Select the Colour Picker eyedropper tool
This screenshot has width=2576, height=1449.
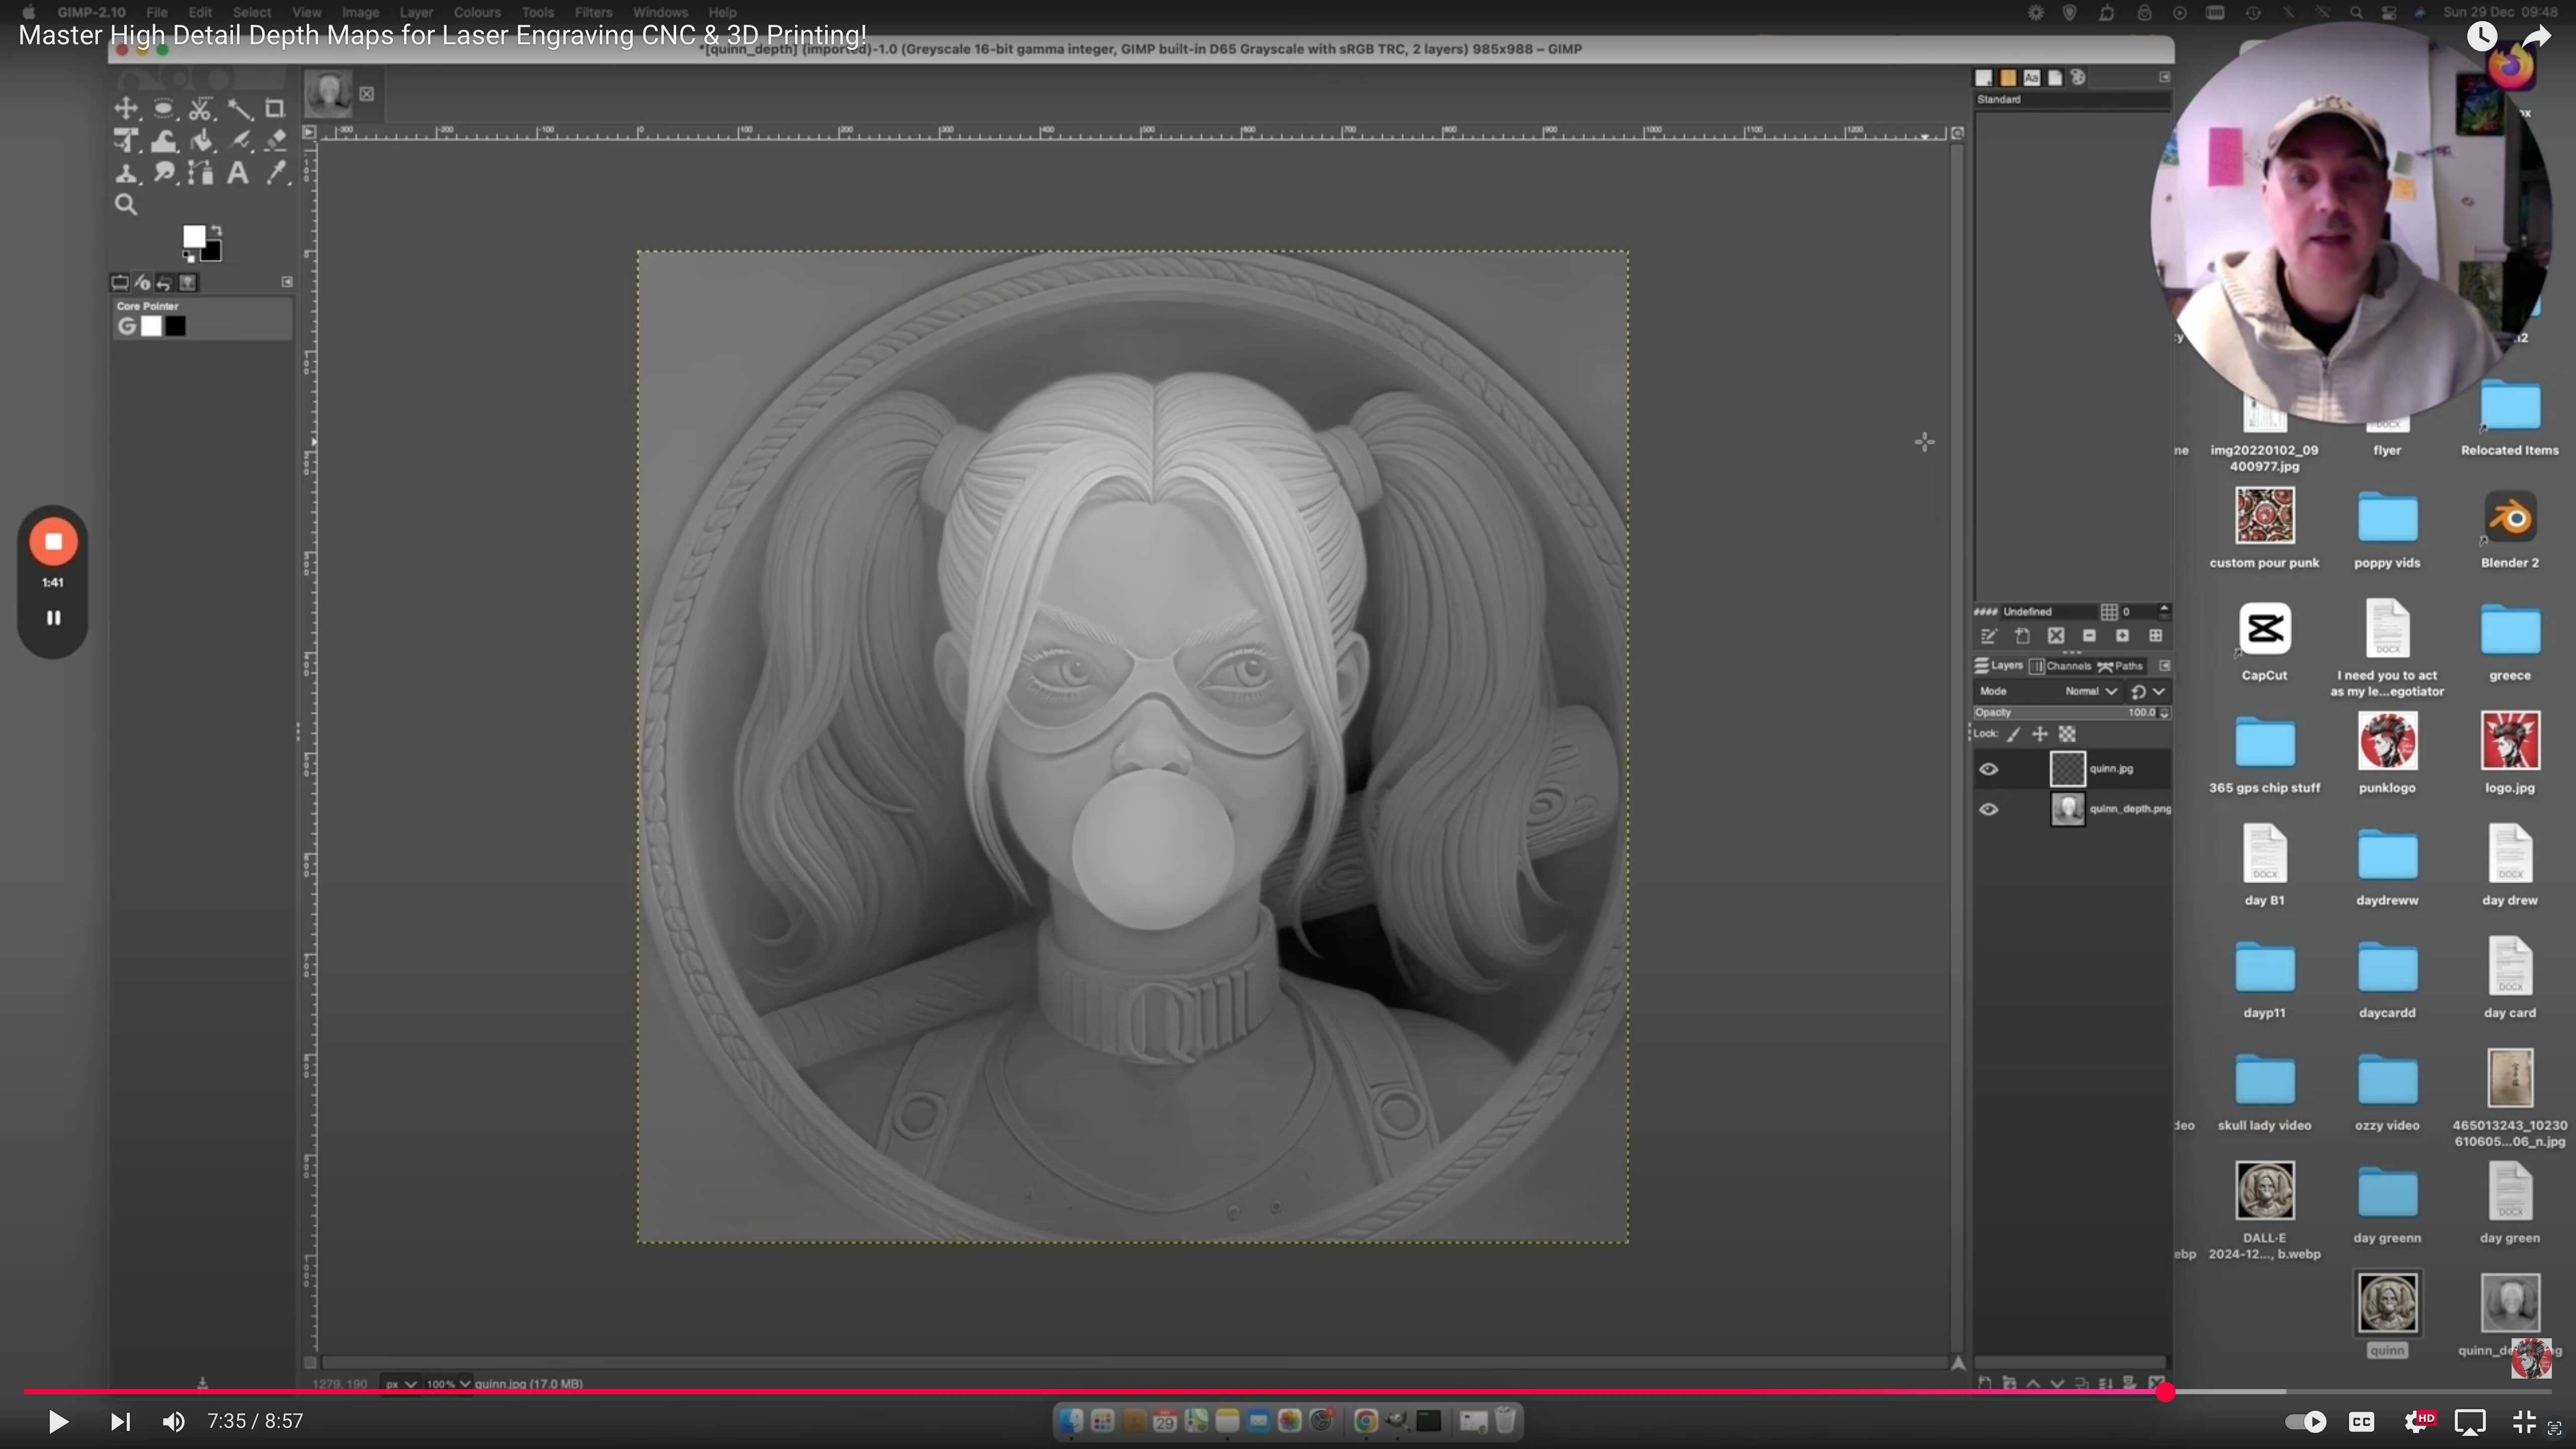point(277,173)
